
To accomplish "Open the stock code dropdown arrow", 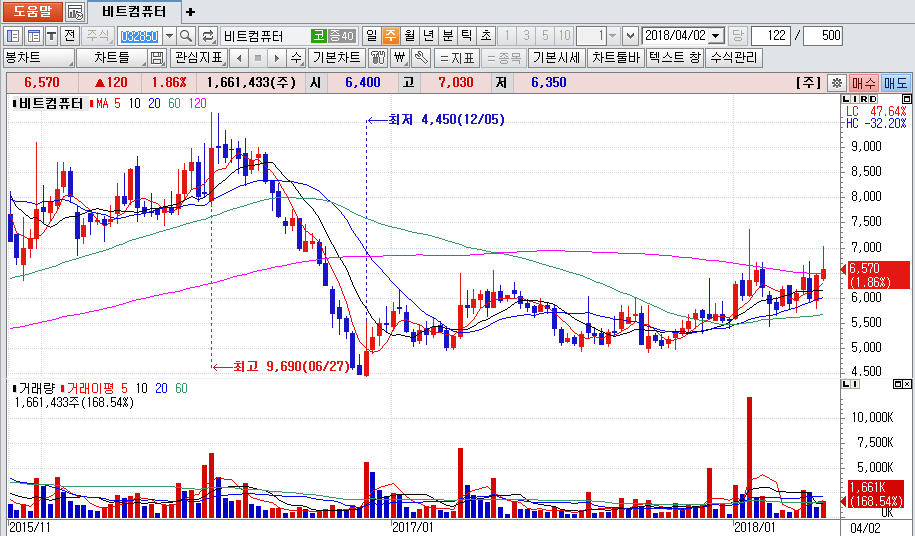I will 168,36.
